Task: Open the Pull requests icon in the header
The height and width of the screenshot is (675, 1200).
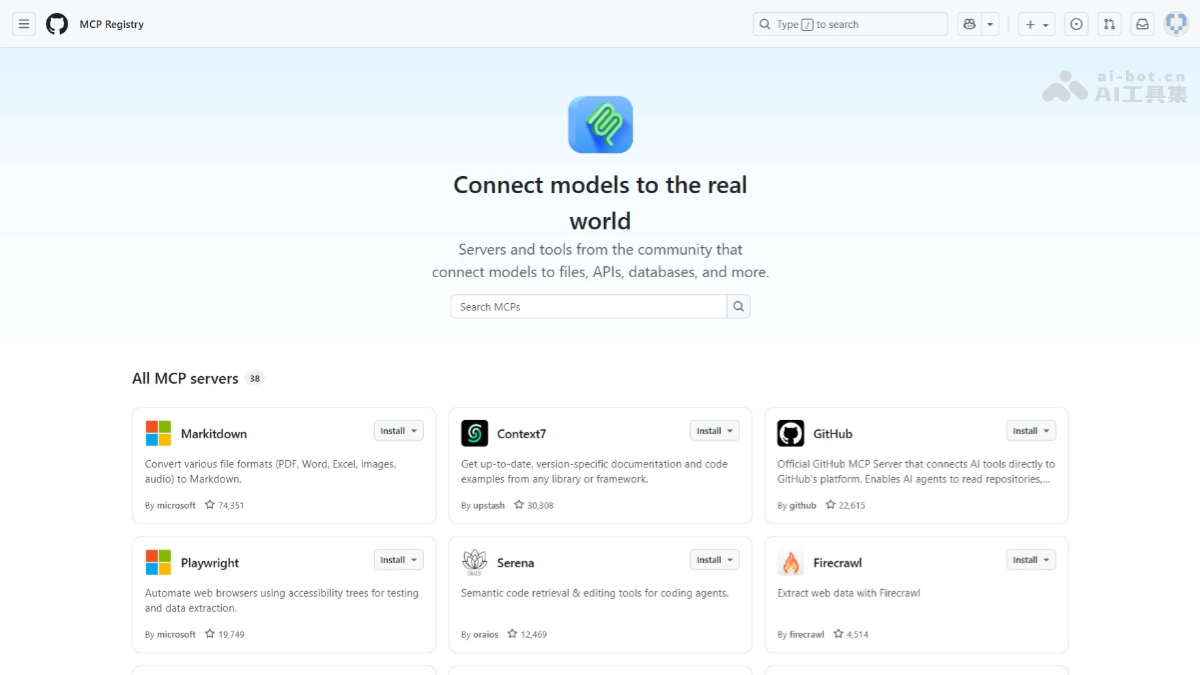Action: click(x=1109, y=24)
